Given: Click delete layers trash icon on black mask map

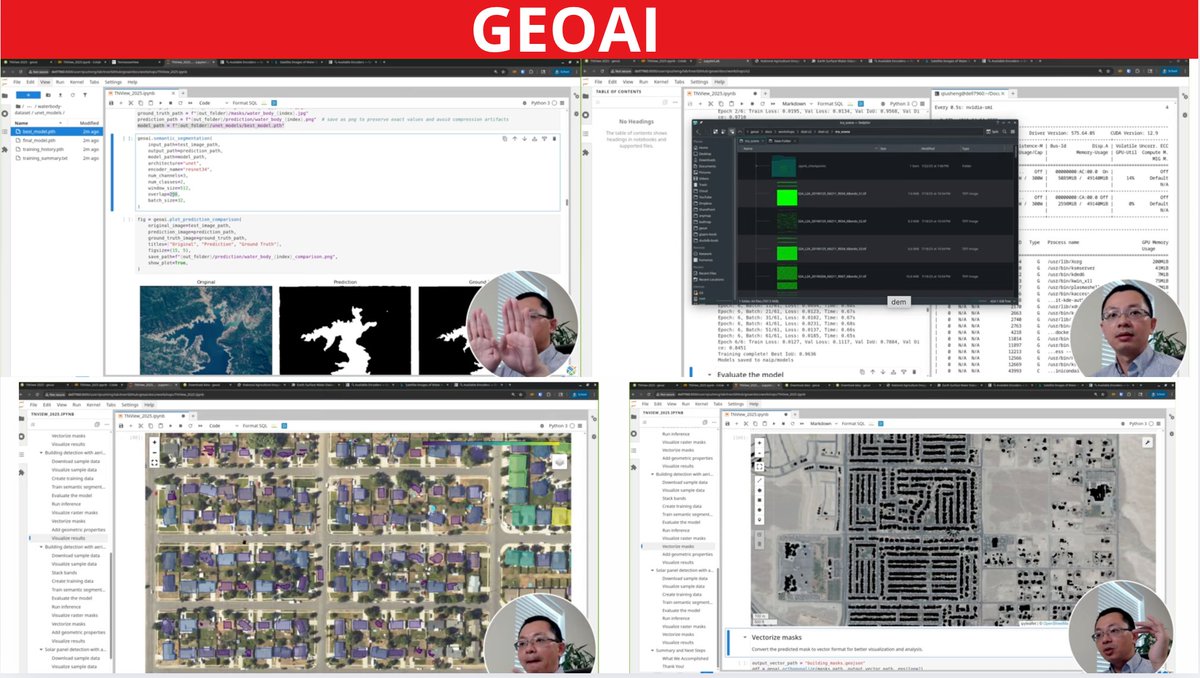Looking at the screenshot, I should (x=759, y=544).
